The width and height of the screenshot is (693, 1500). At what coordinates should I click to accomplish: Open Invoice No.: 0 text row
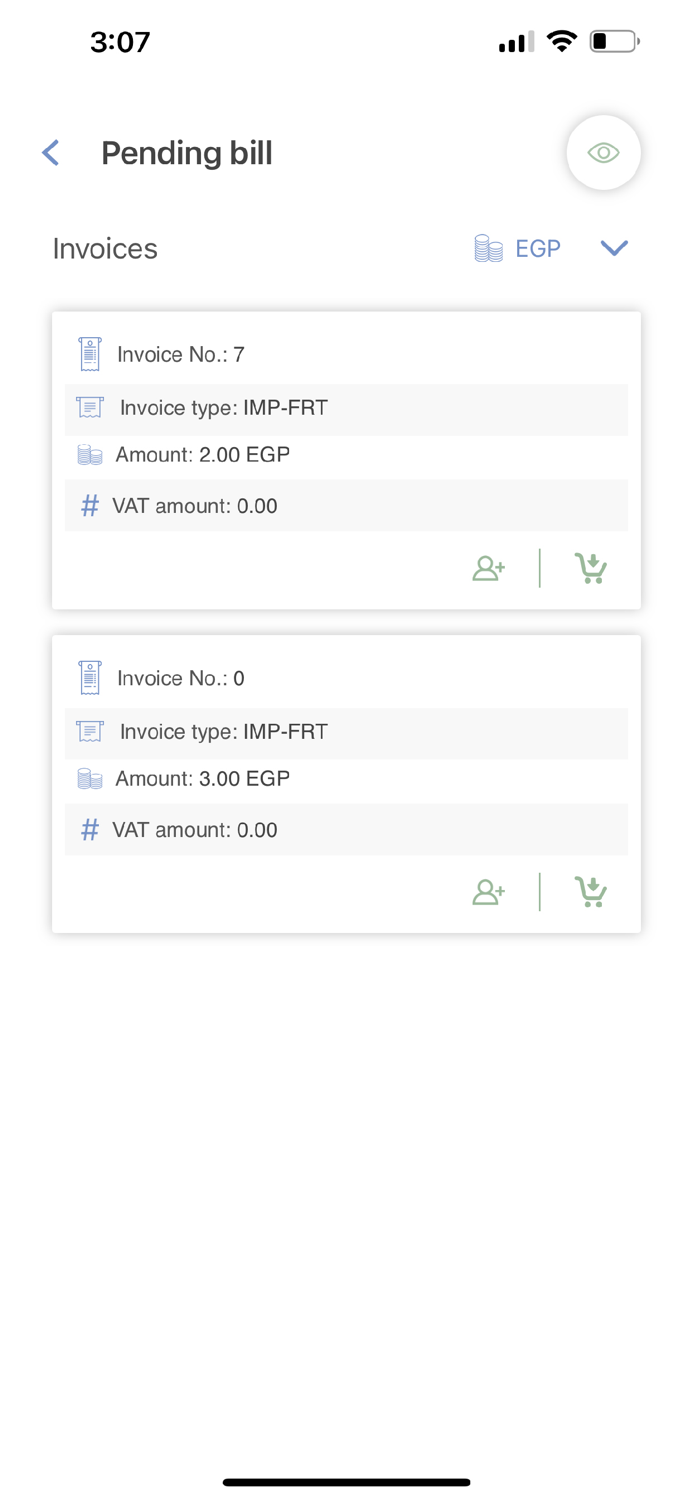pos(181,679)
